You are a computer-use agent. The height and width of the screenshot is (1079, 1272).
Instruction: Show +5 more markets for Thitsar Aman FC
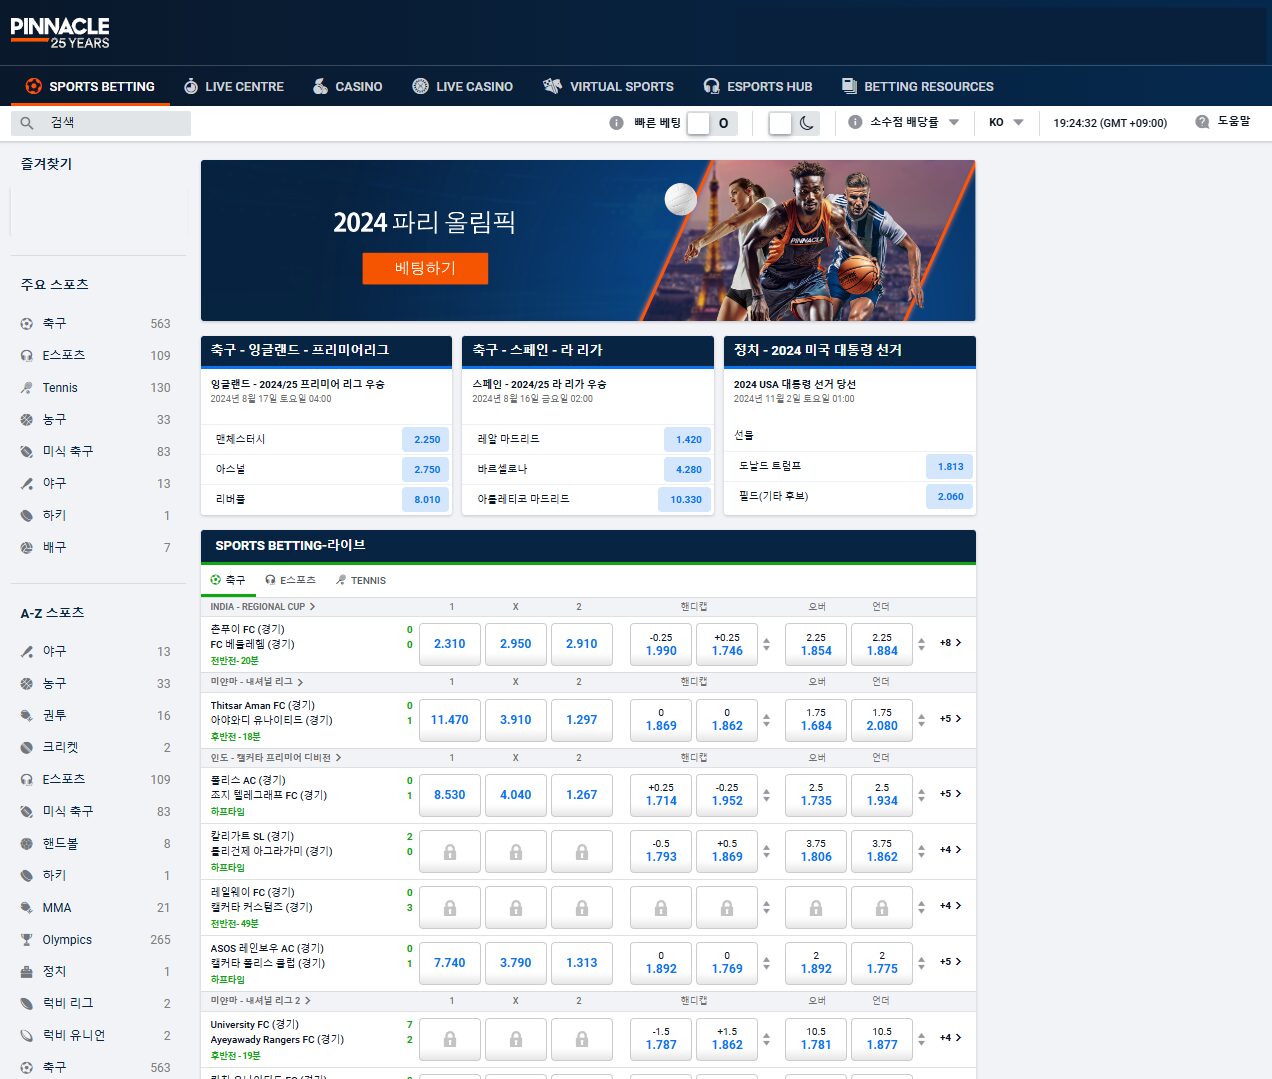(951, 719)
